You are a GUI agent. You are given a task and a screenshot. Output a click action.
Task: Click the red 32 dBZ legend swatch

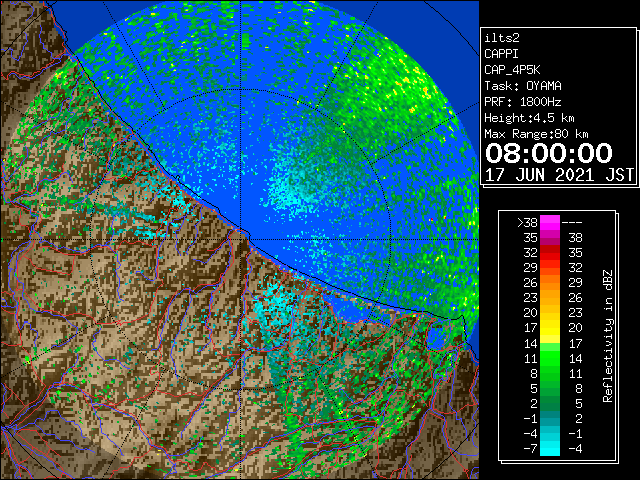[x=550, y=253]
